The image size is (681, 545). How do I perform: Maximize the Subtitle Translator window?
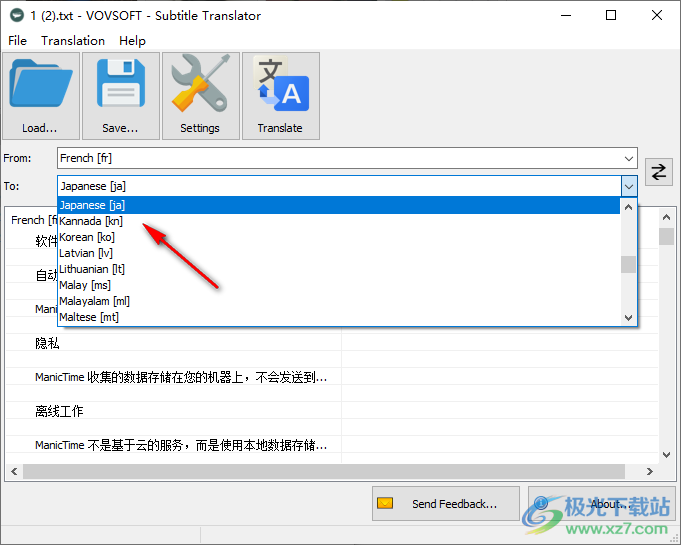611,16
